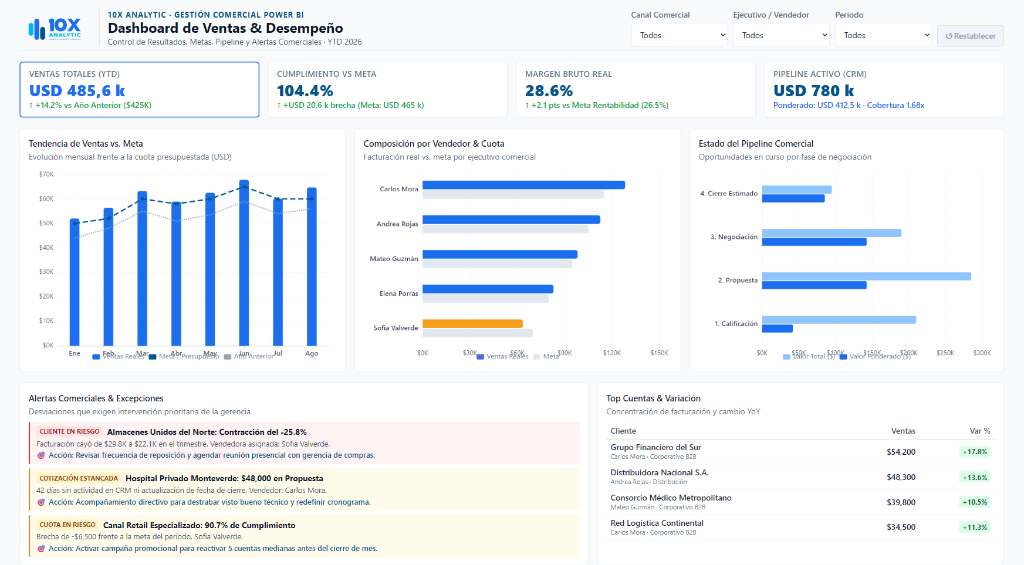Toggle Meta Presupuesto legend swatch
This screenshot has width=1024, height=565.
pos(153,357)
